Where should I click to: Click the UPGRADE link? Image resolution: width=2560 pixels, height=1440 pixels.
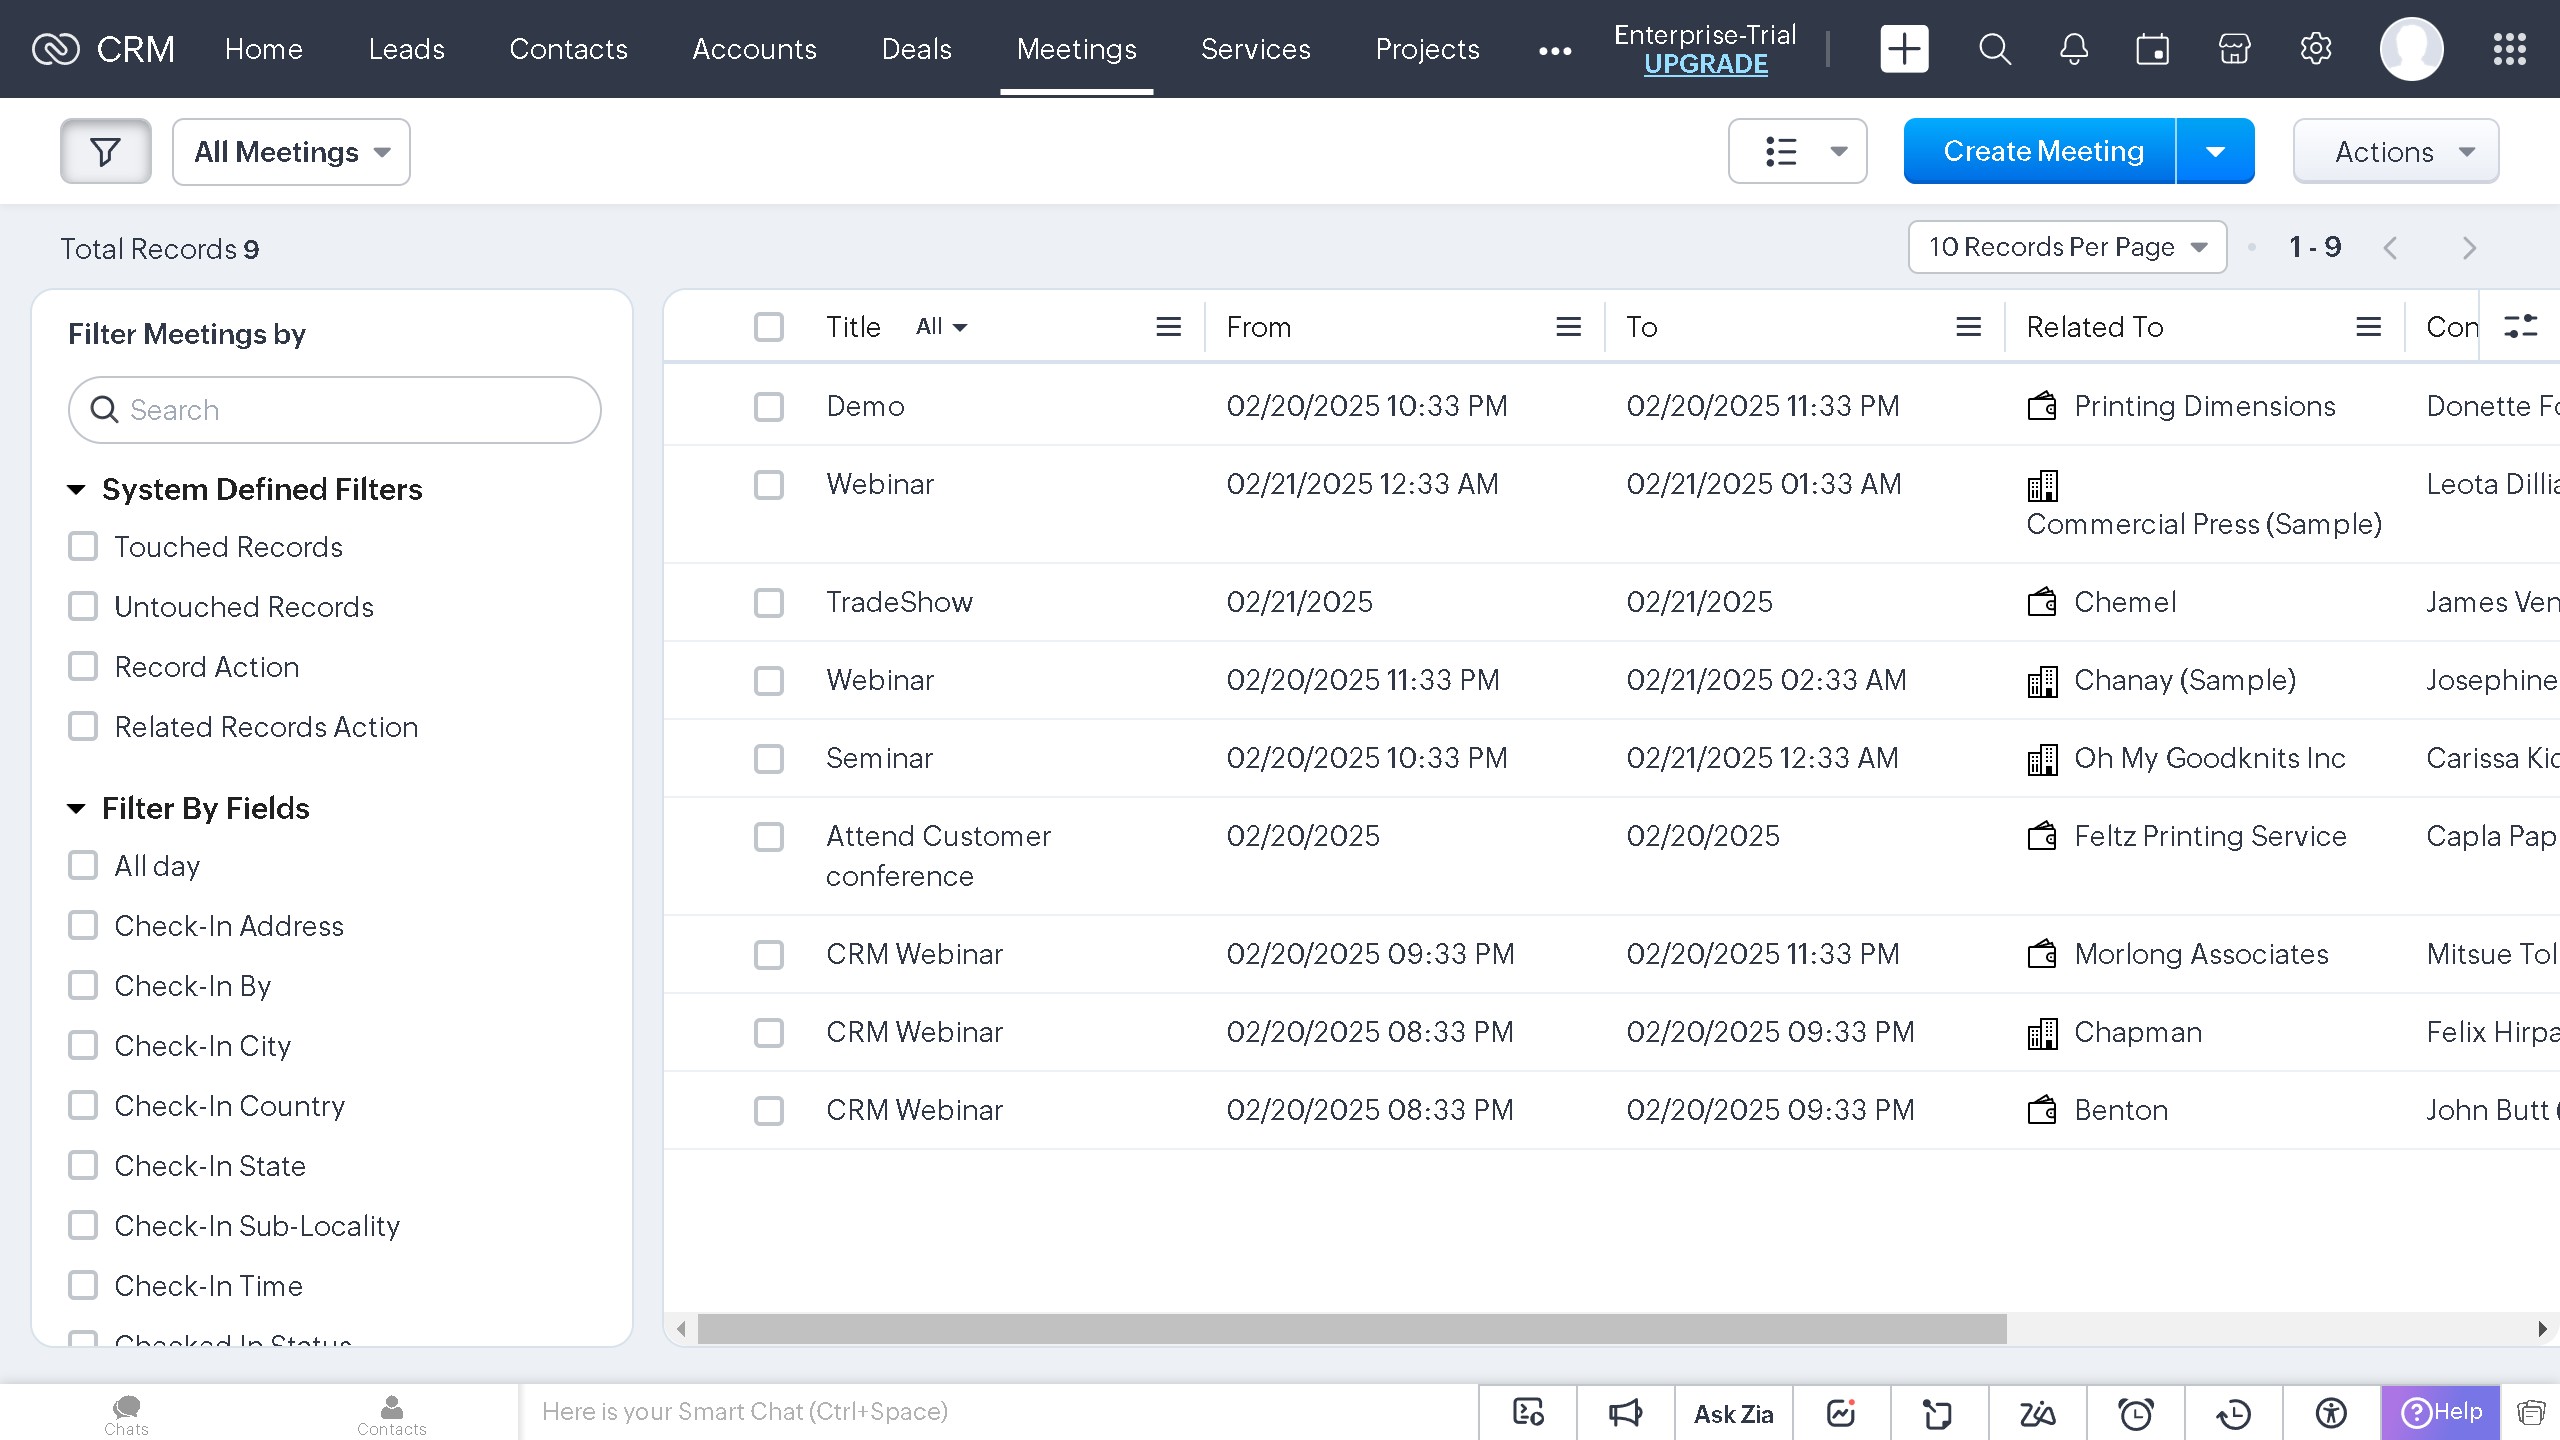click(1705, 64)
